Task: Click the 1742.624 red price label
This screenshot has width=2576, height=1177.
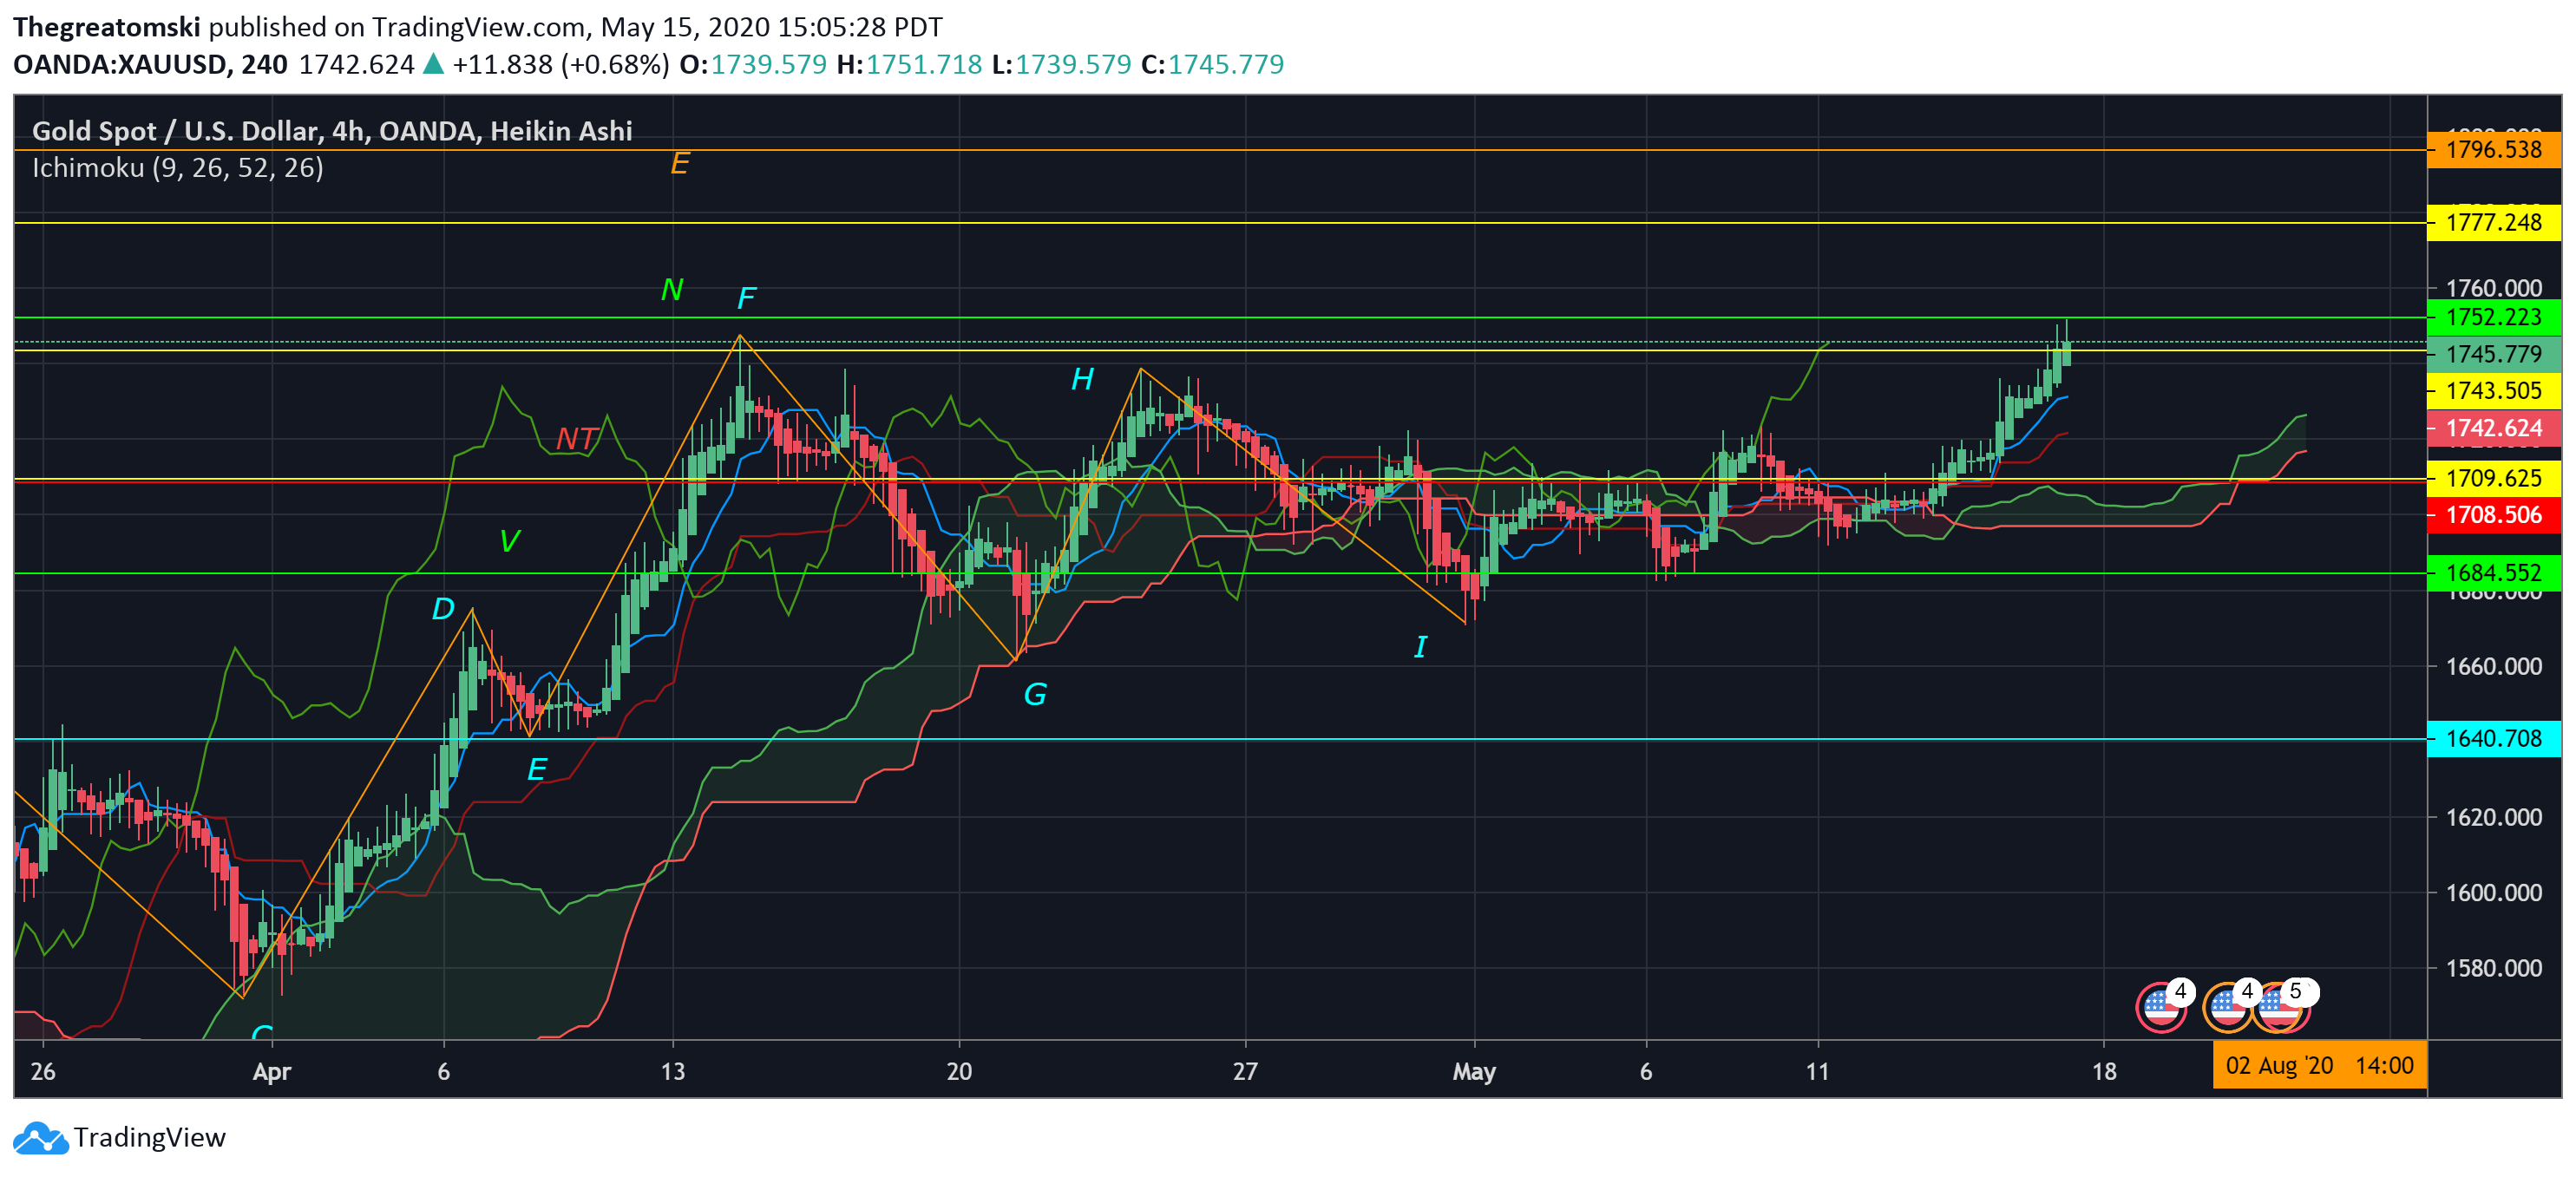Action: click(2493, 428)
